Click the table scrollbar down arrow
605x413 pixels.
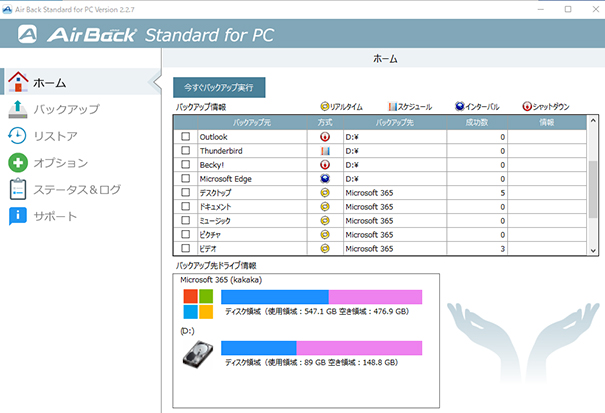coord(593,250)
